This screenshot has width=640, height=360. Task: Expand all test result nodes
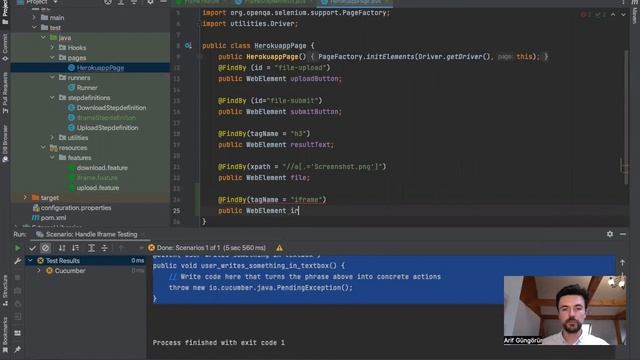(x=91, y=248)
